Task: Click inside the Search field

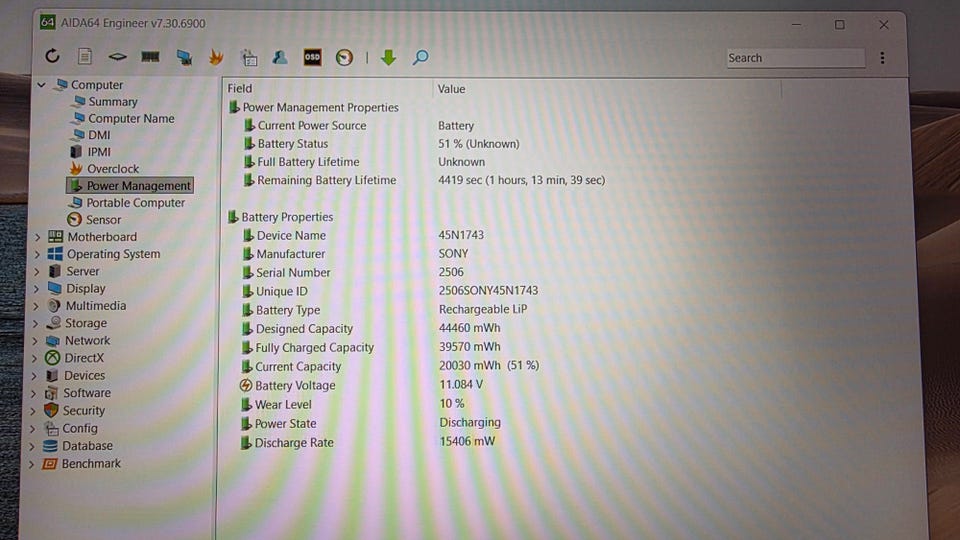Action: (x=795, y=58)
